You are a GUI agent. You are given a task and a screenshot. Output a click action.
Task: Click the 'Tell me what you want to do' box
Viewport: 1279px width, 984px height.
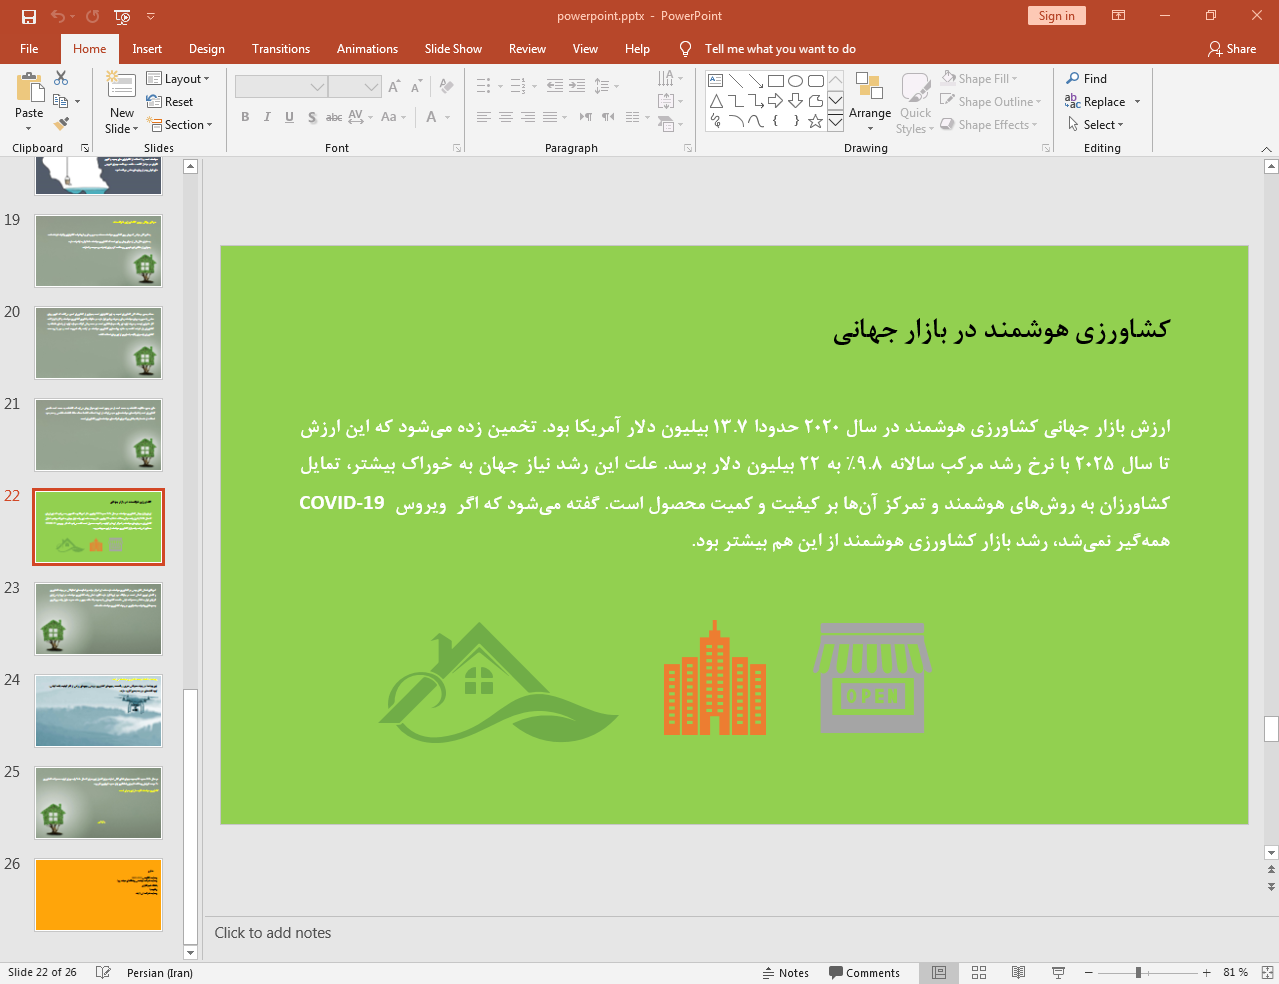(780, 48)
